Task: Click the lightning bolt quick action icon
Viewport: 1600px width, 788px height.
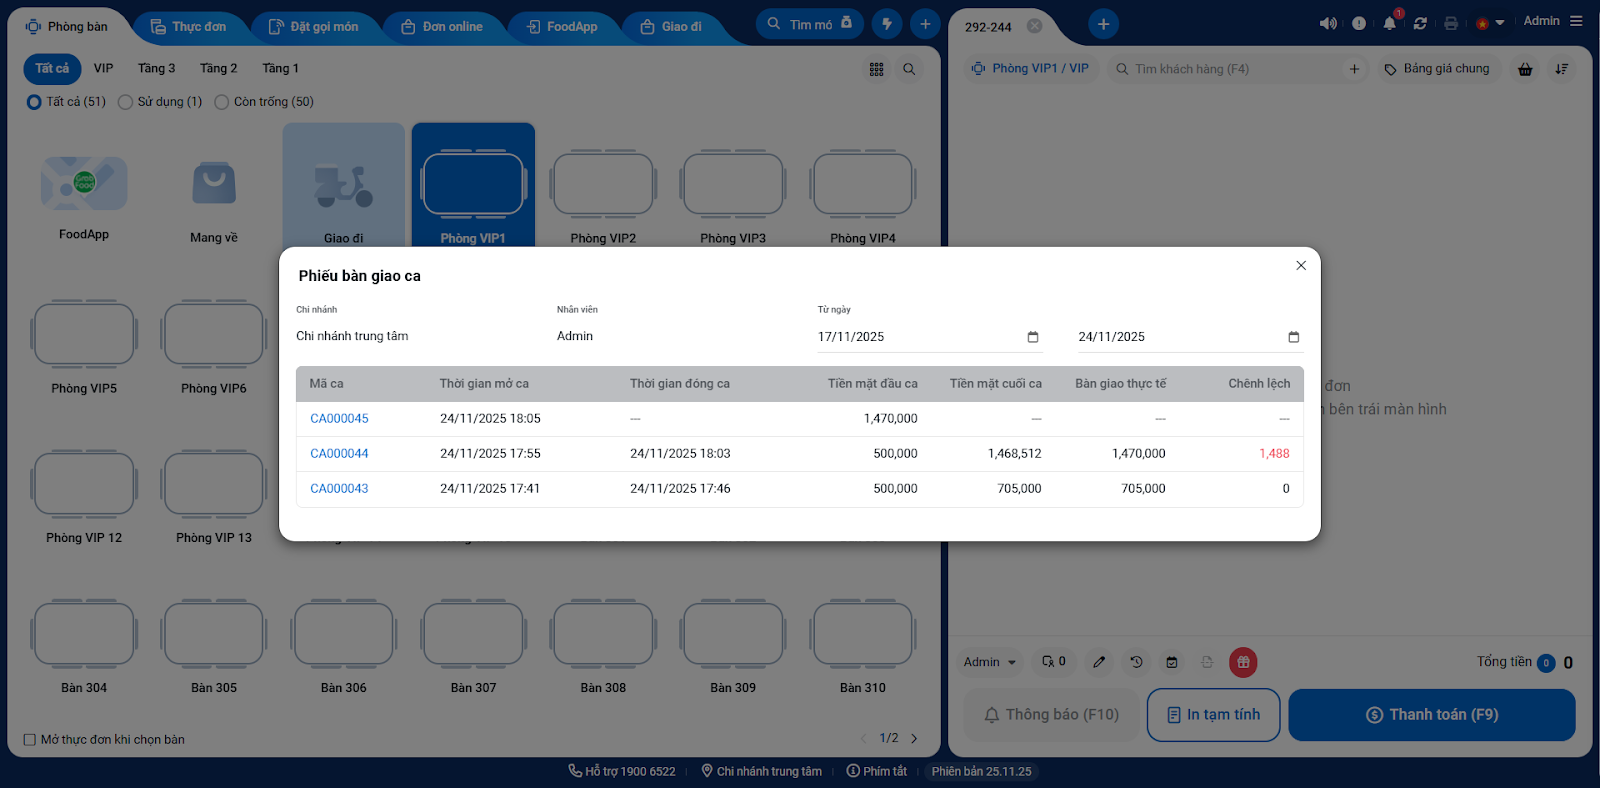Action: pyautogui.click(x=887, y=24)
